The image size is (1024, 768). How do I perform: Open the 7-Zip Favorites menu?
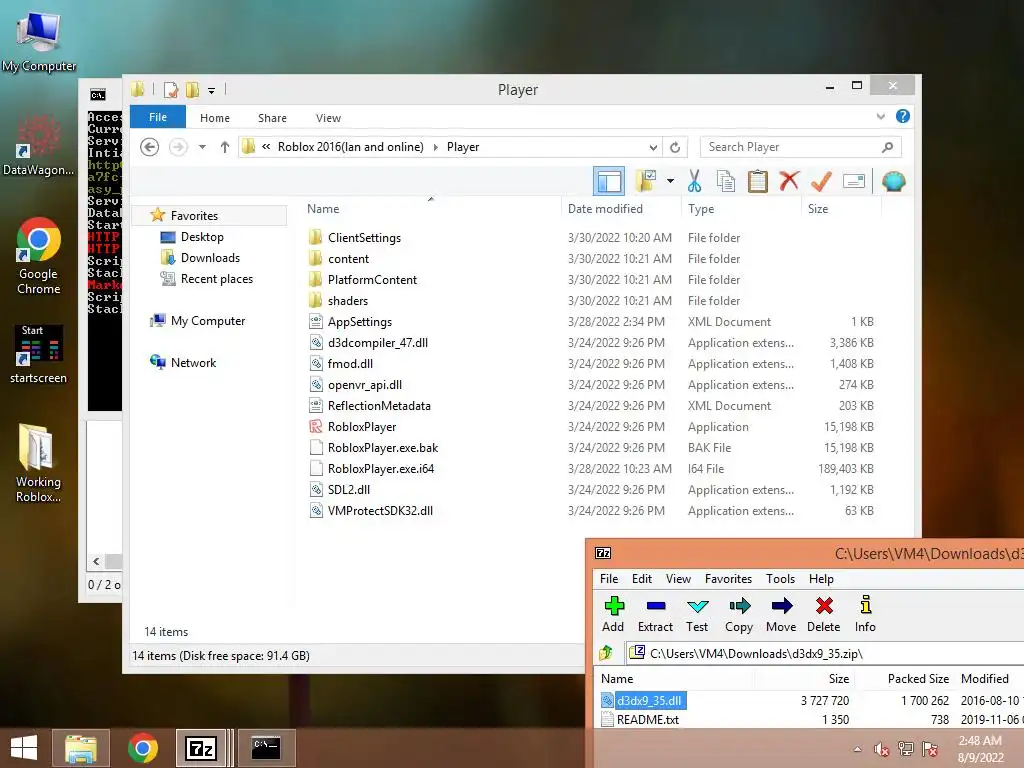[728, 579]
